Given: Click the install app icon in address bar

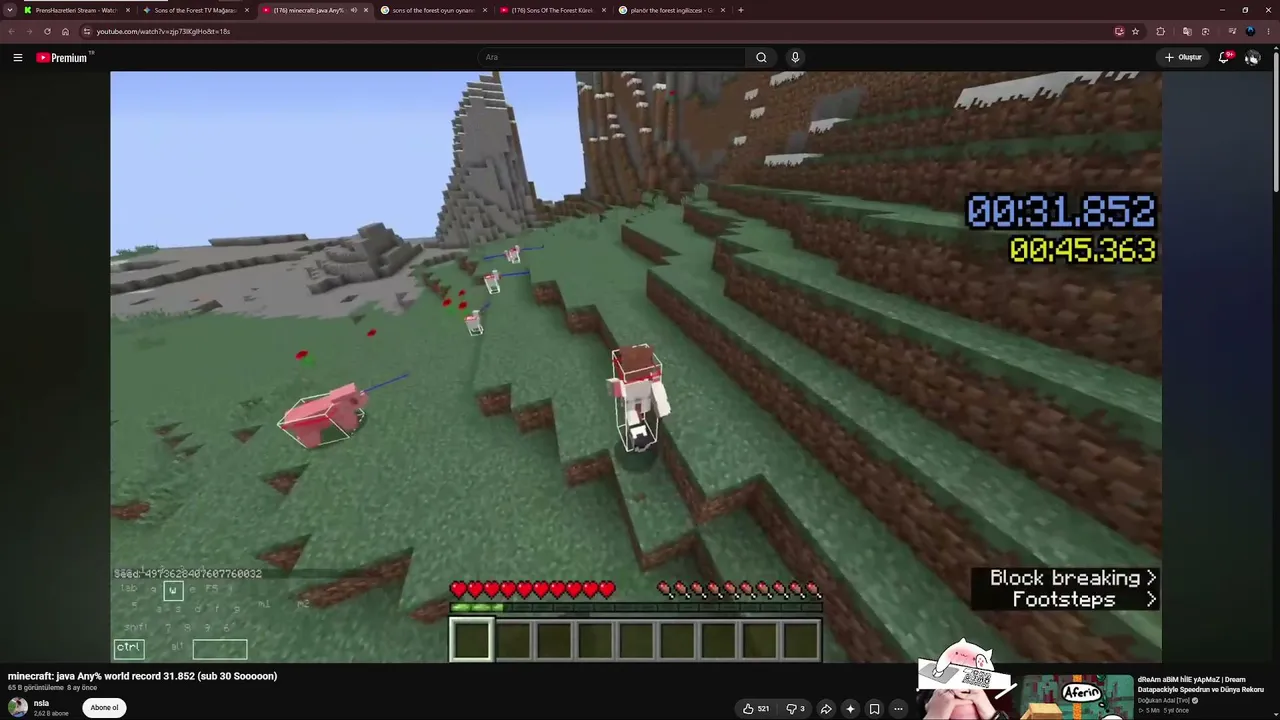Looking at the screenshot, I should tap(1119, 31).
